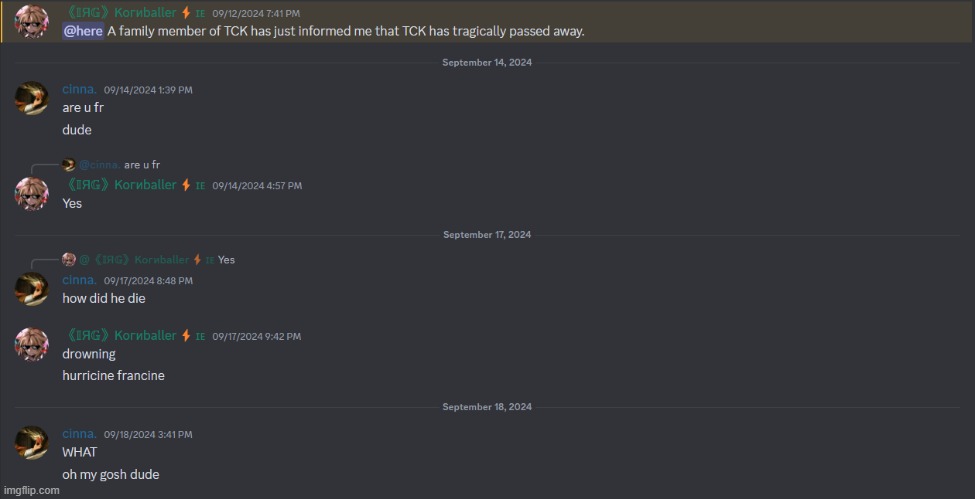Open cinna.'s avatar next to 'WHAT' message
This screenshot has height=499, width=975.
coord(31,442)
